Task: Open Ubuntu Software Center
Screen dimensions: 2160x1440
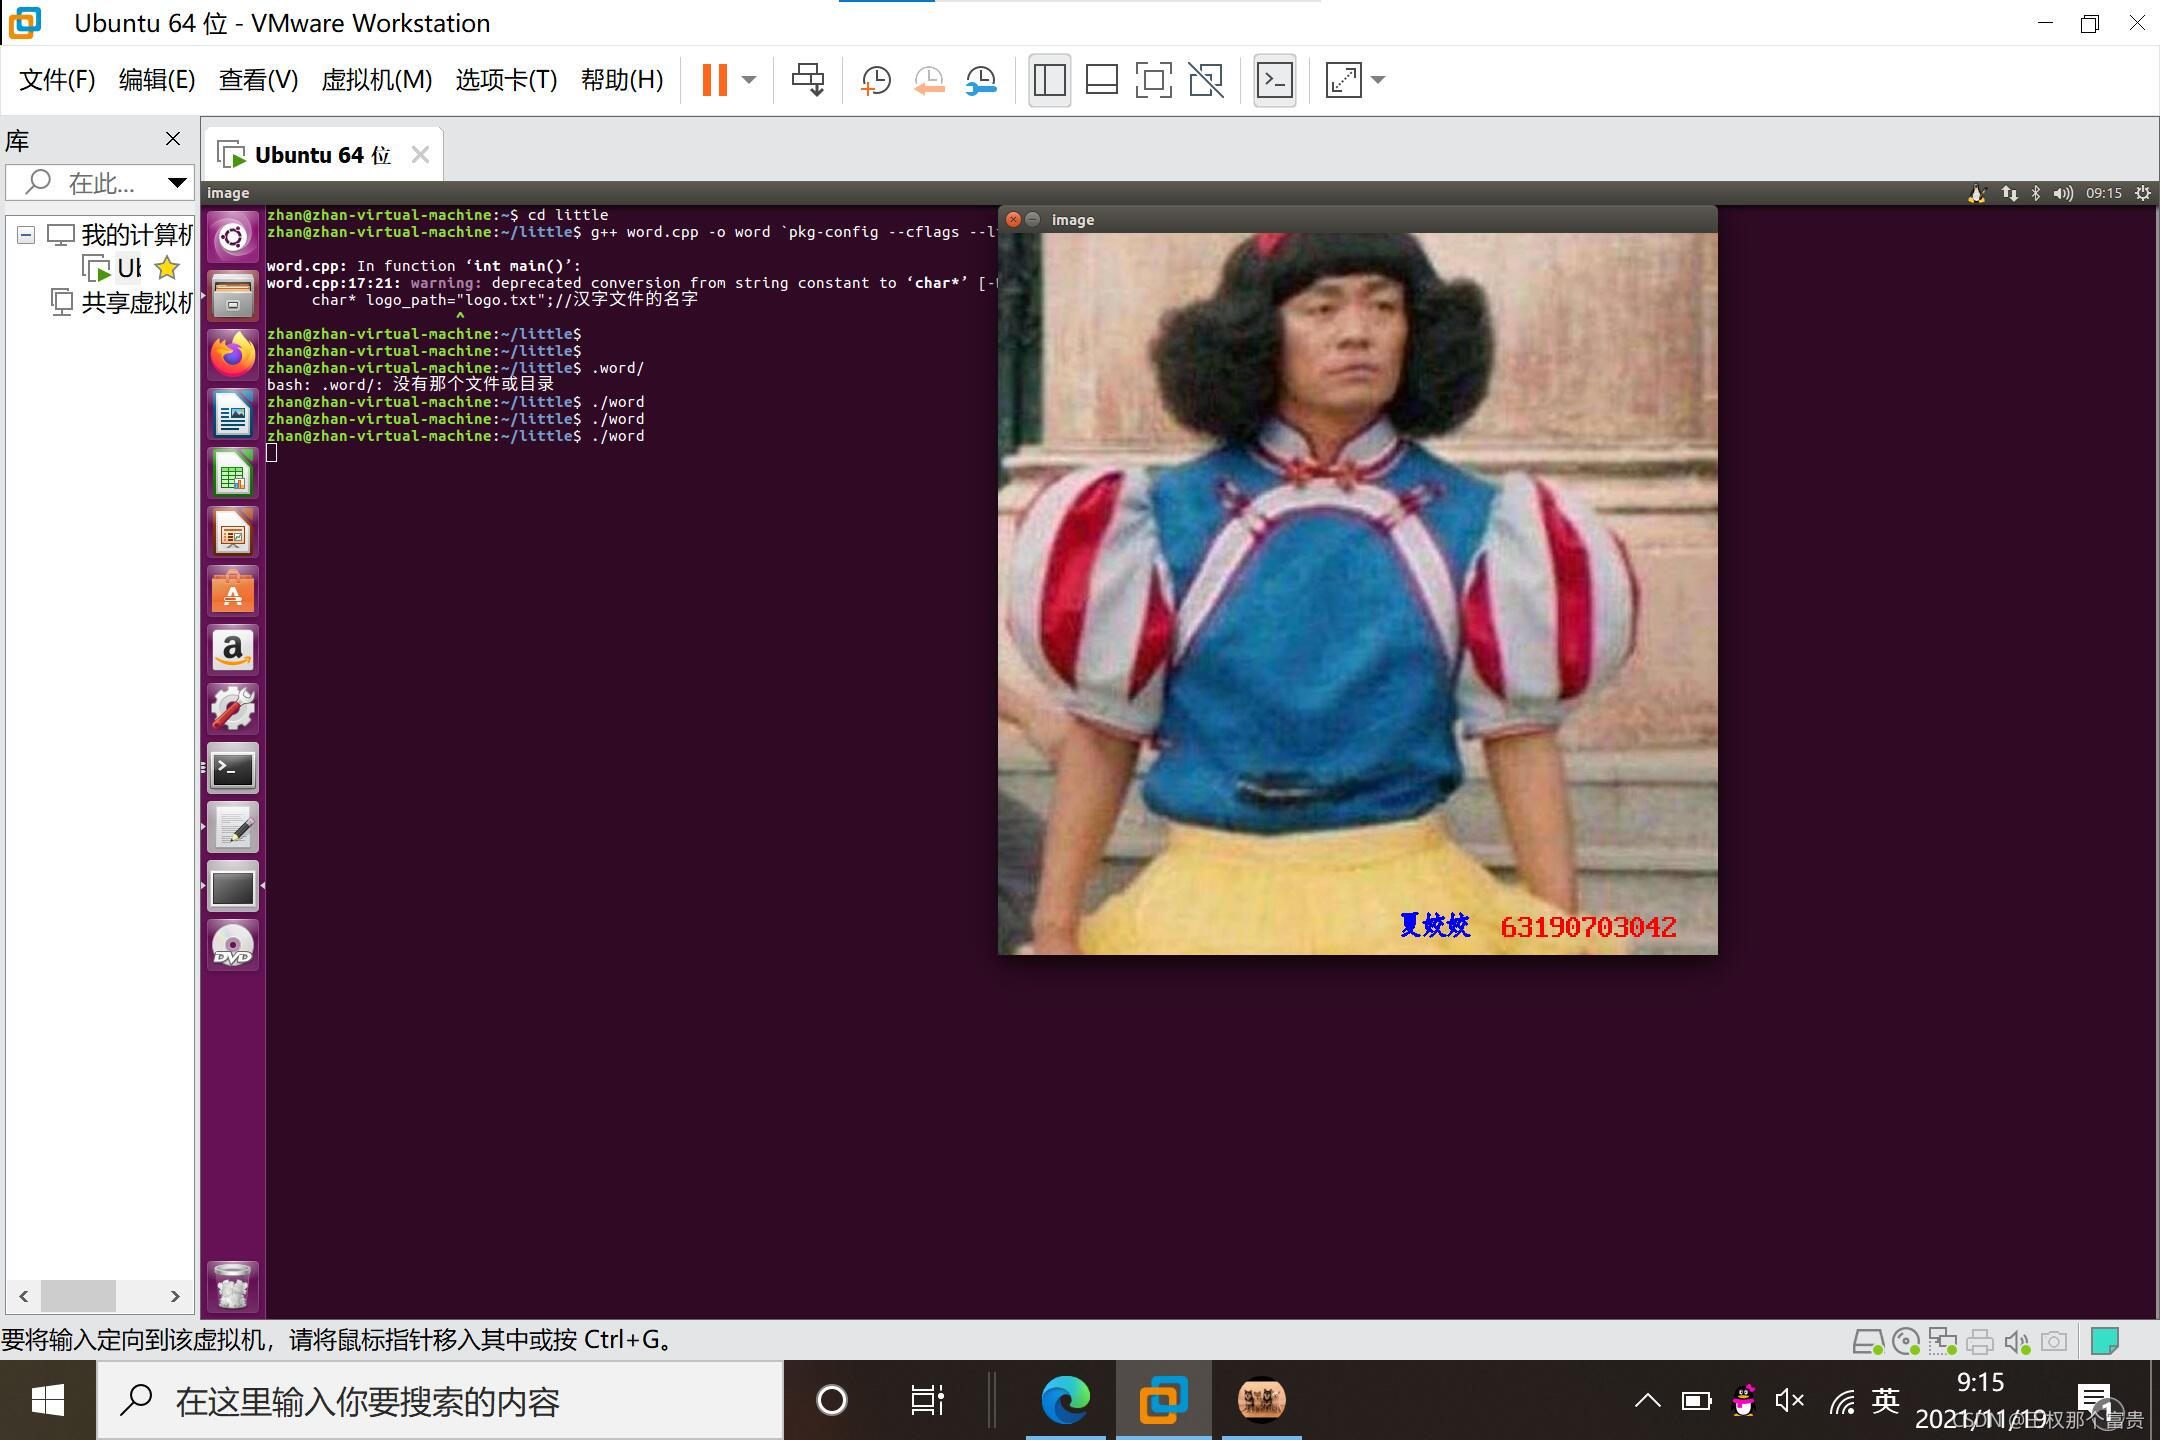Action: pos(233,591)
